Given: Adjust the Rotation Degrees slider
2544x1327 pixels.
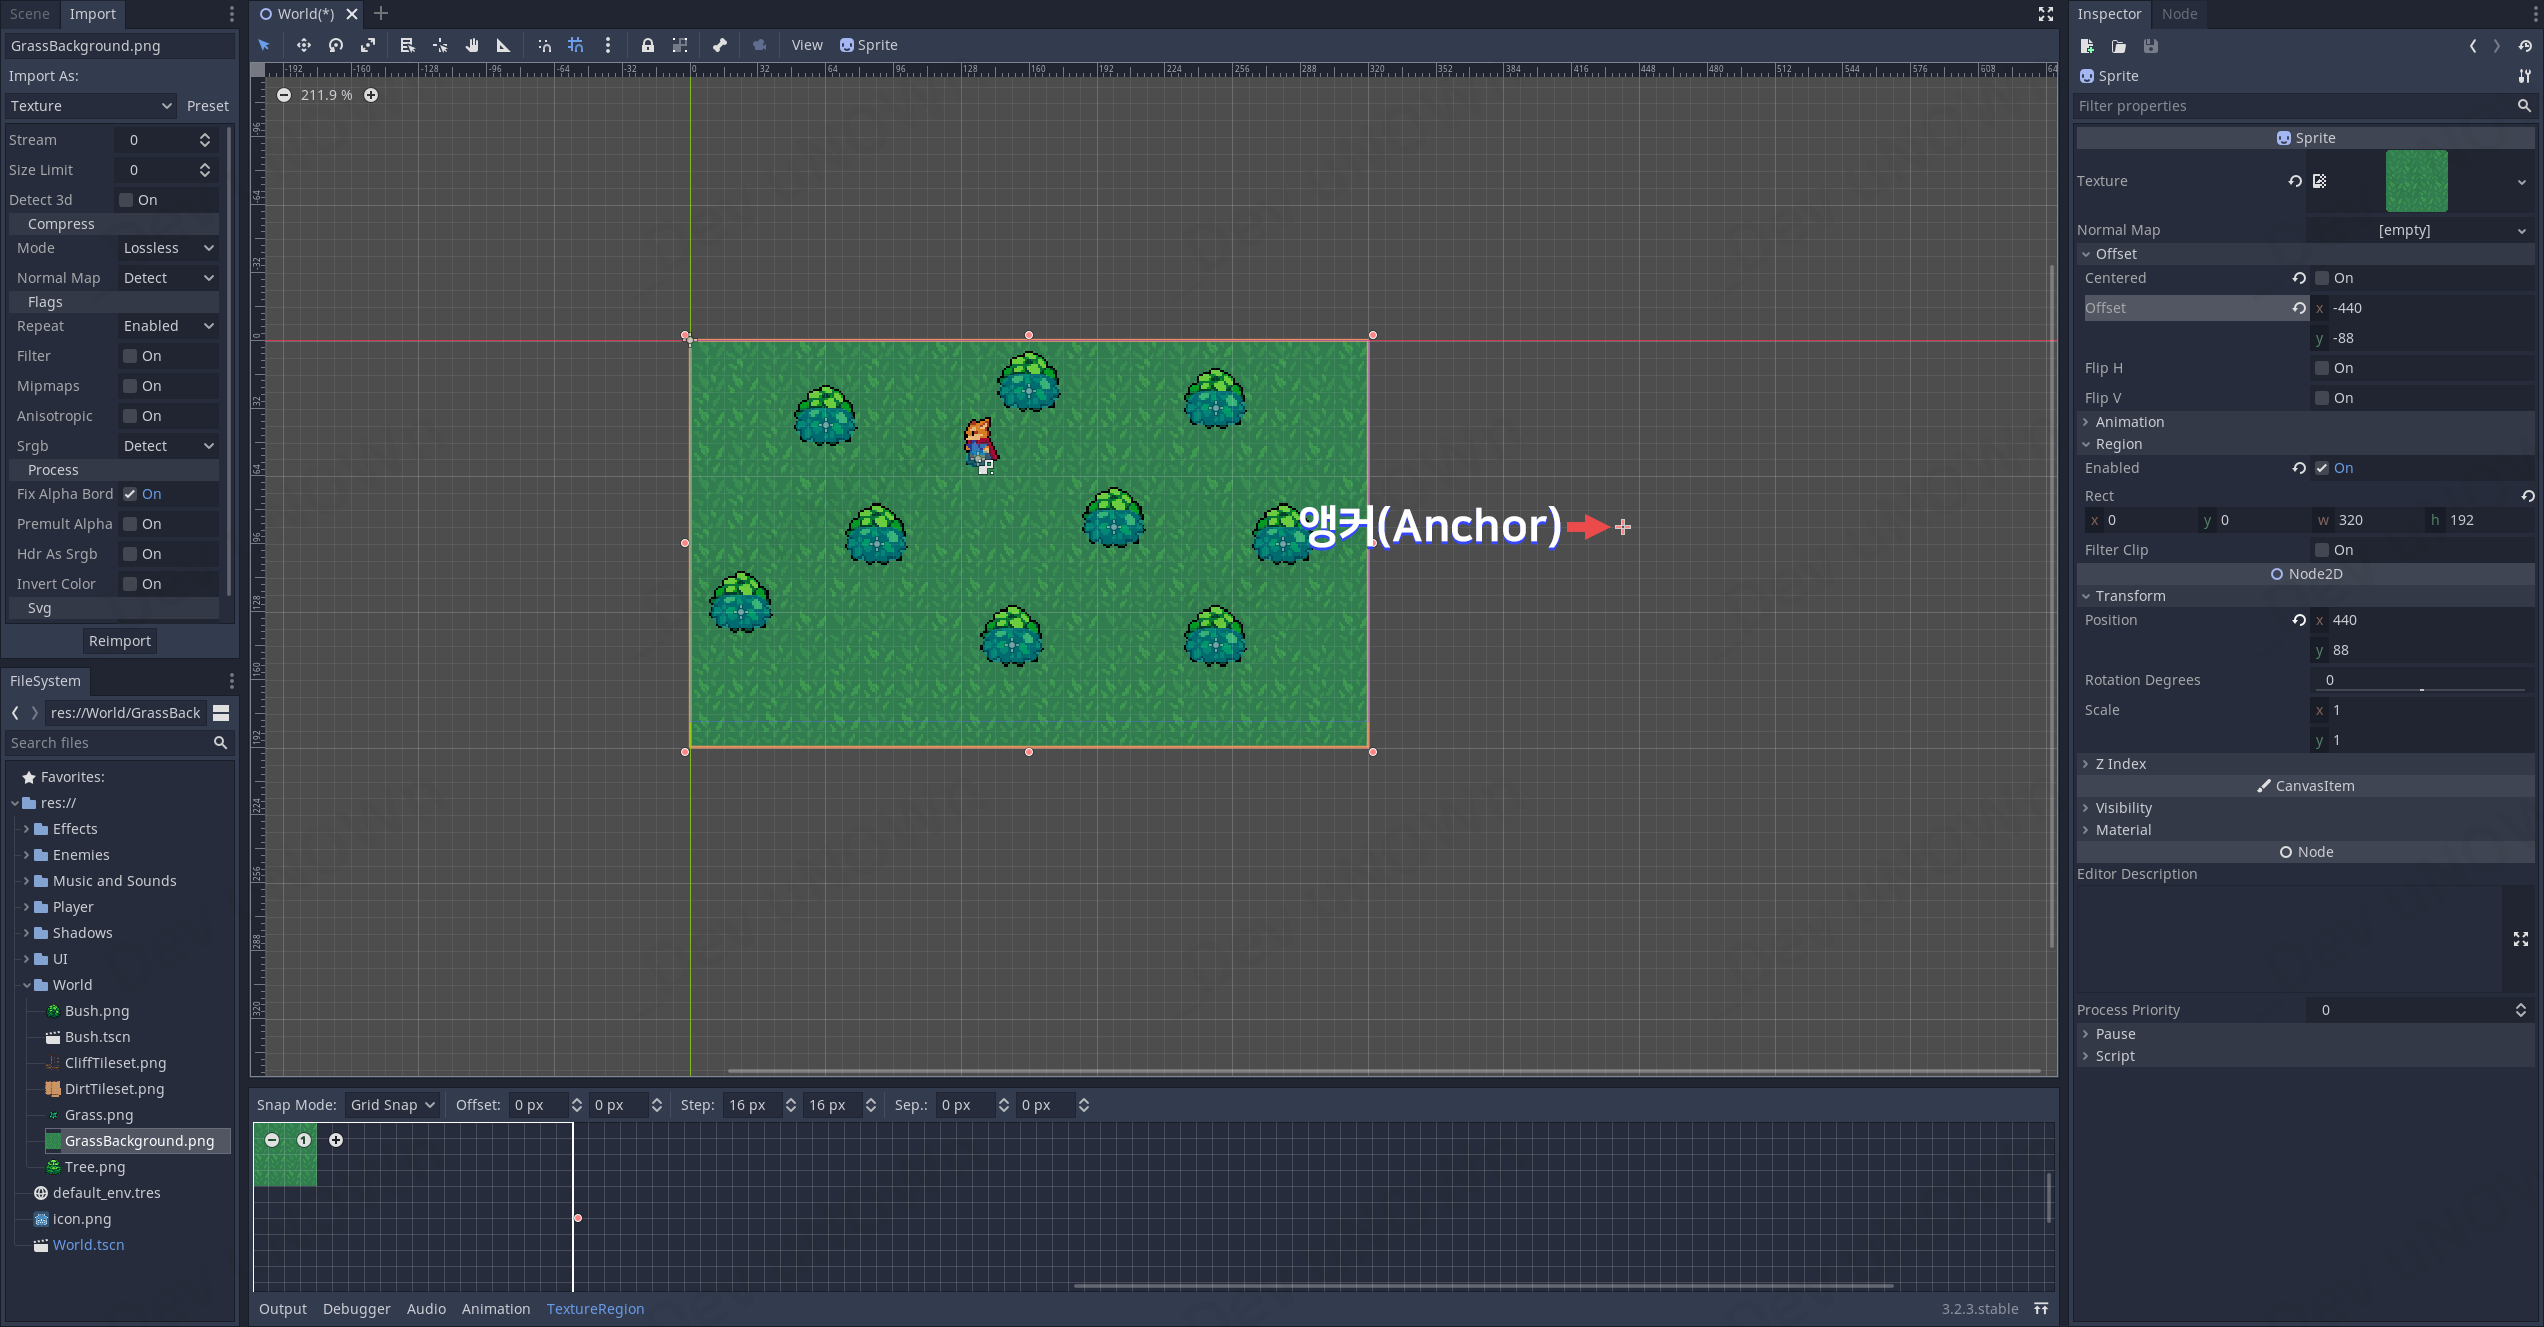Looking at the screenshot, I should [2421, 689].
